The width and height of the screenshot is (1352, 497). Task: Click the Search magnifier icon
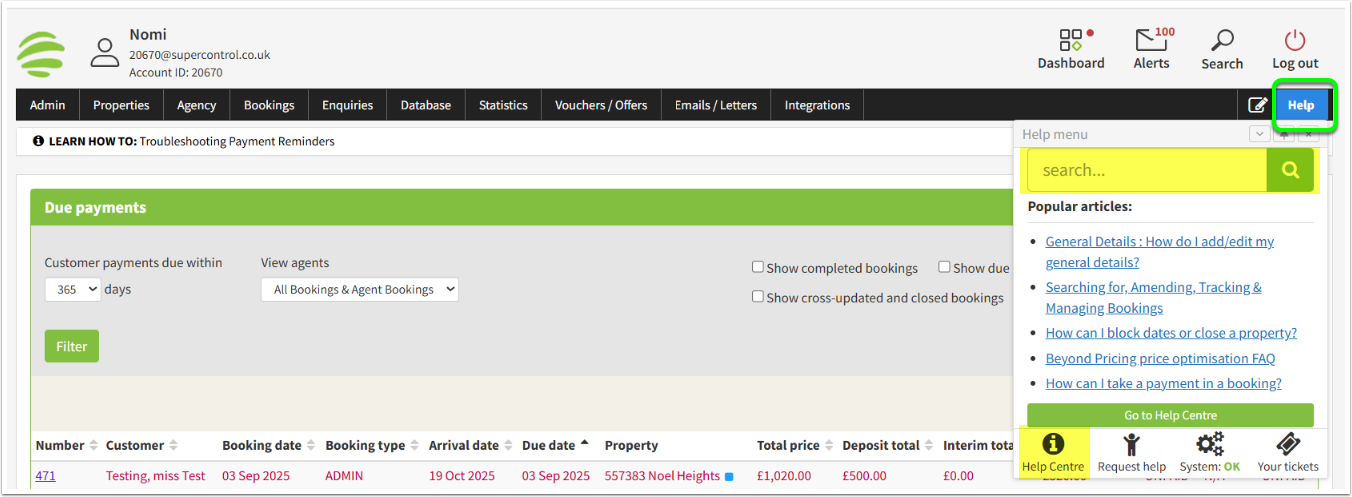(x=1221, y=41)
